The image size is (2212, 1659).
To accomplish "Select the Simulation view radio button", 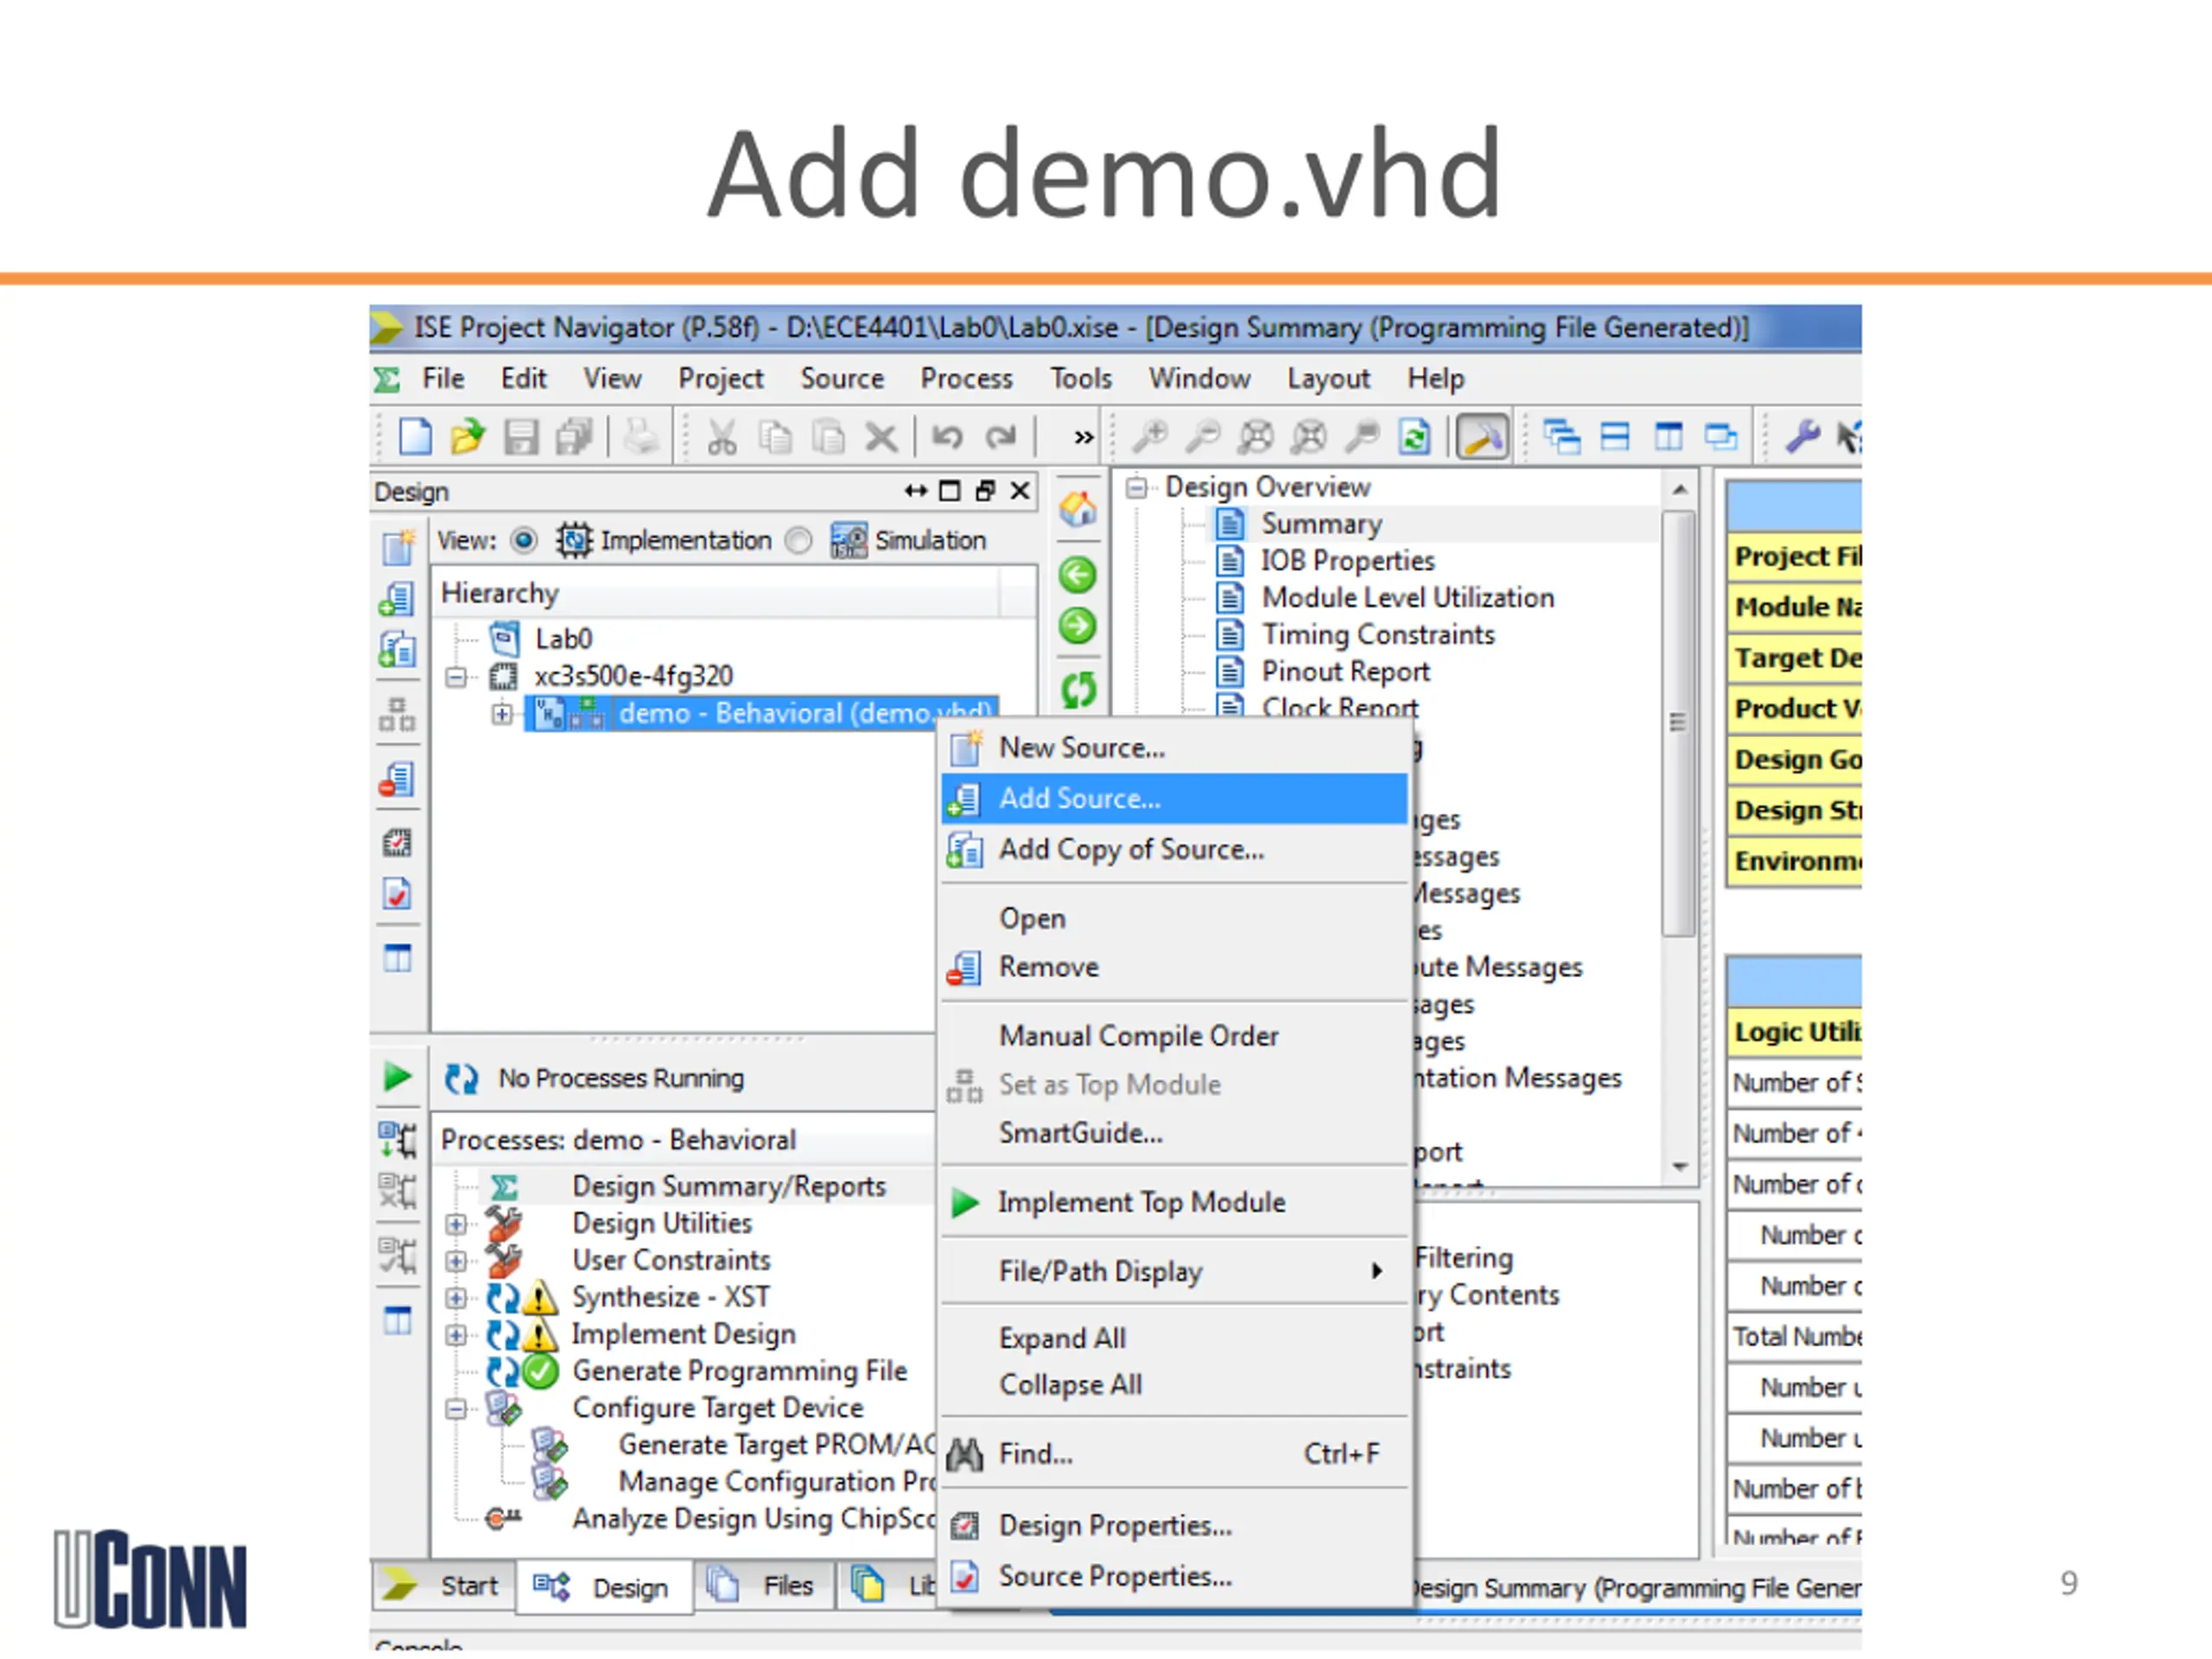I will click(798, 541).
